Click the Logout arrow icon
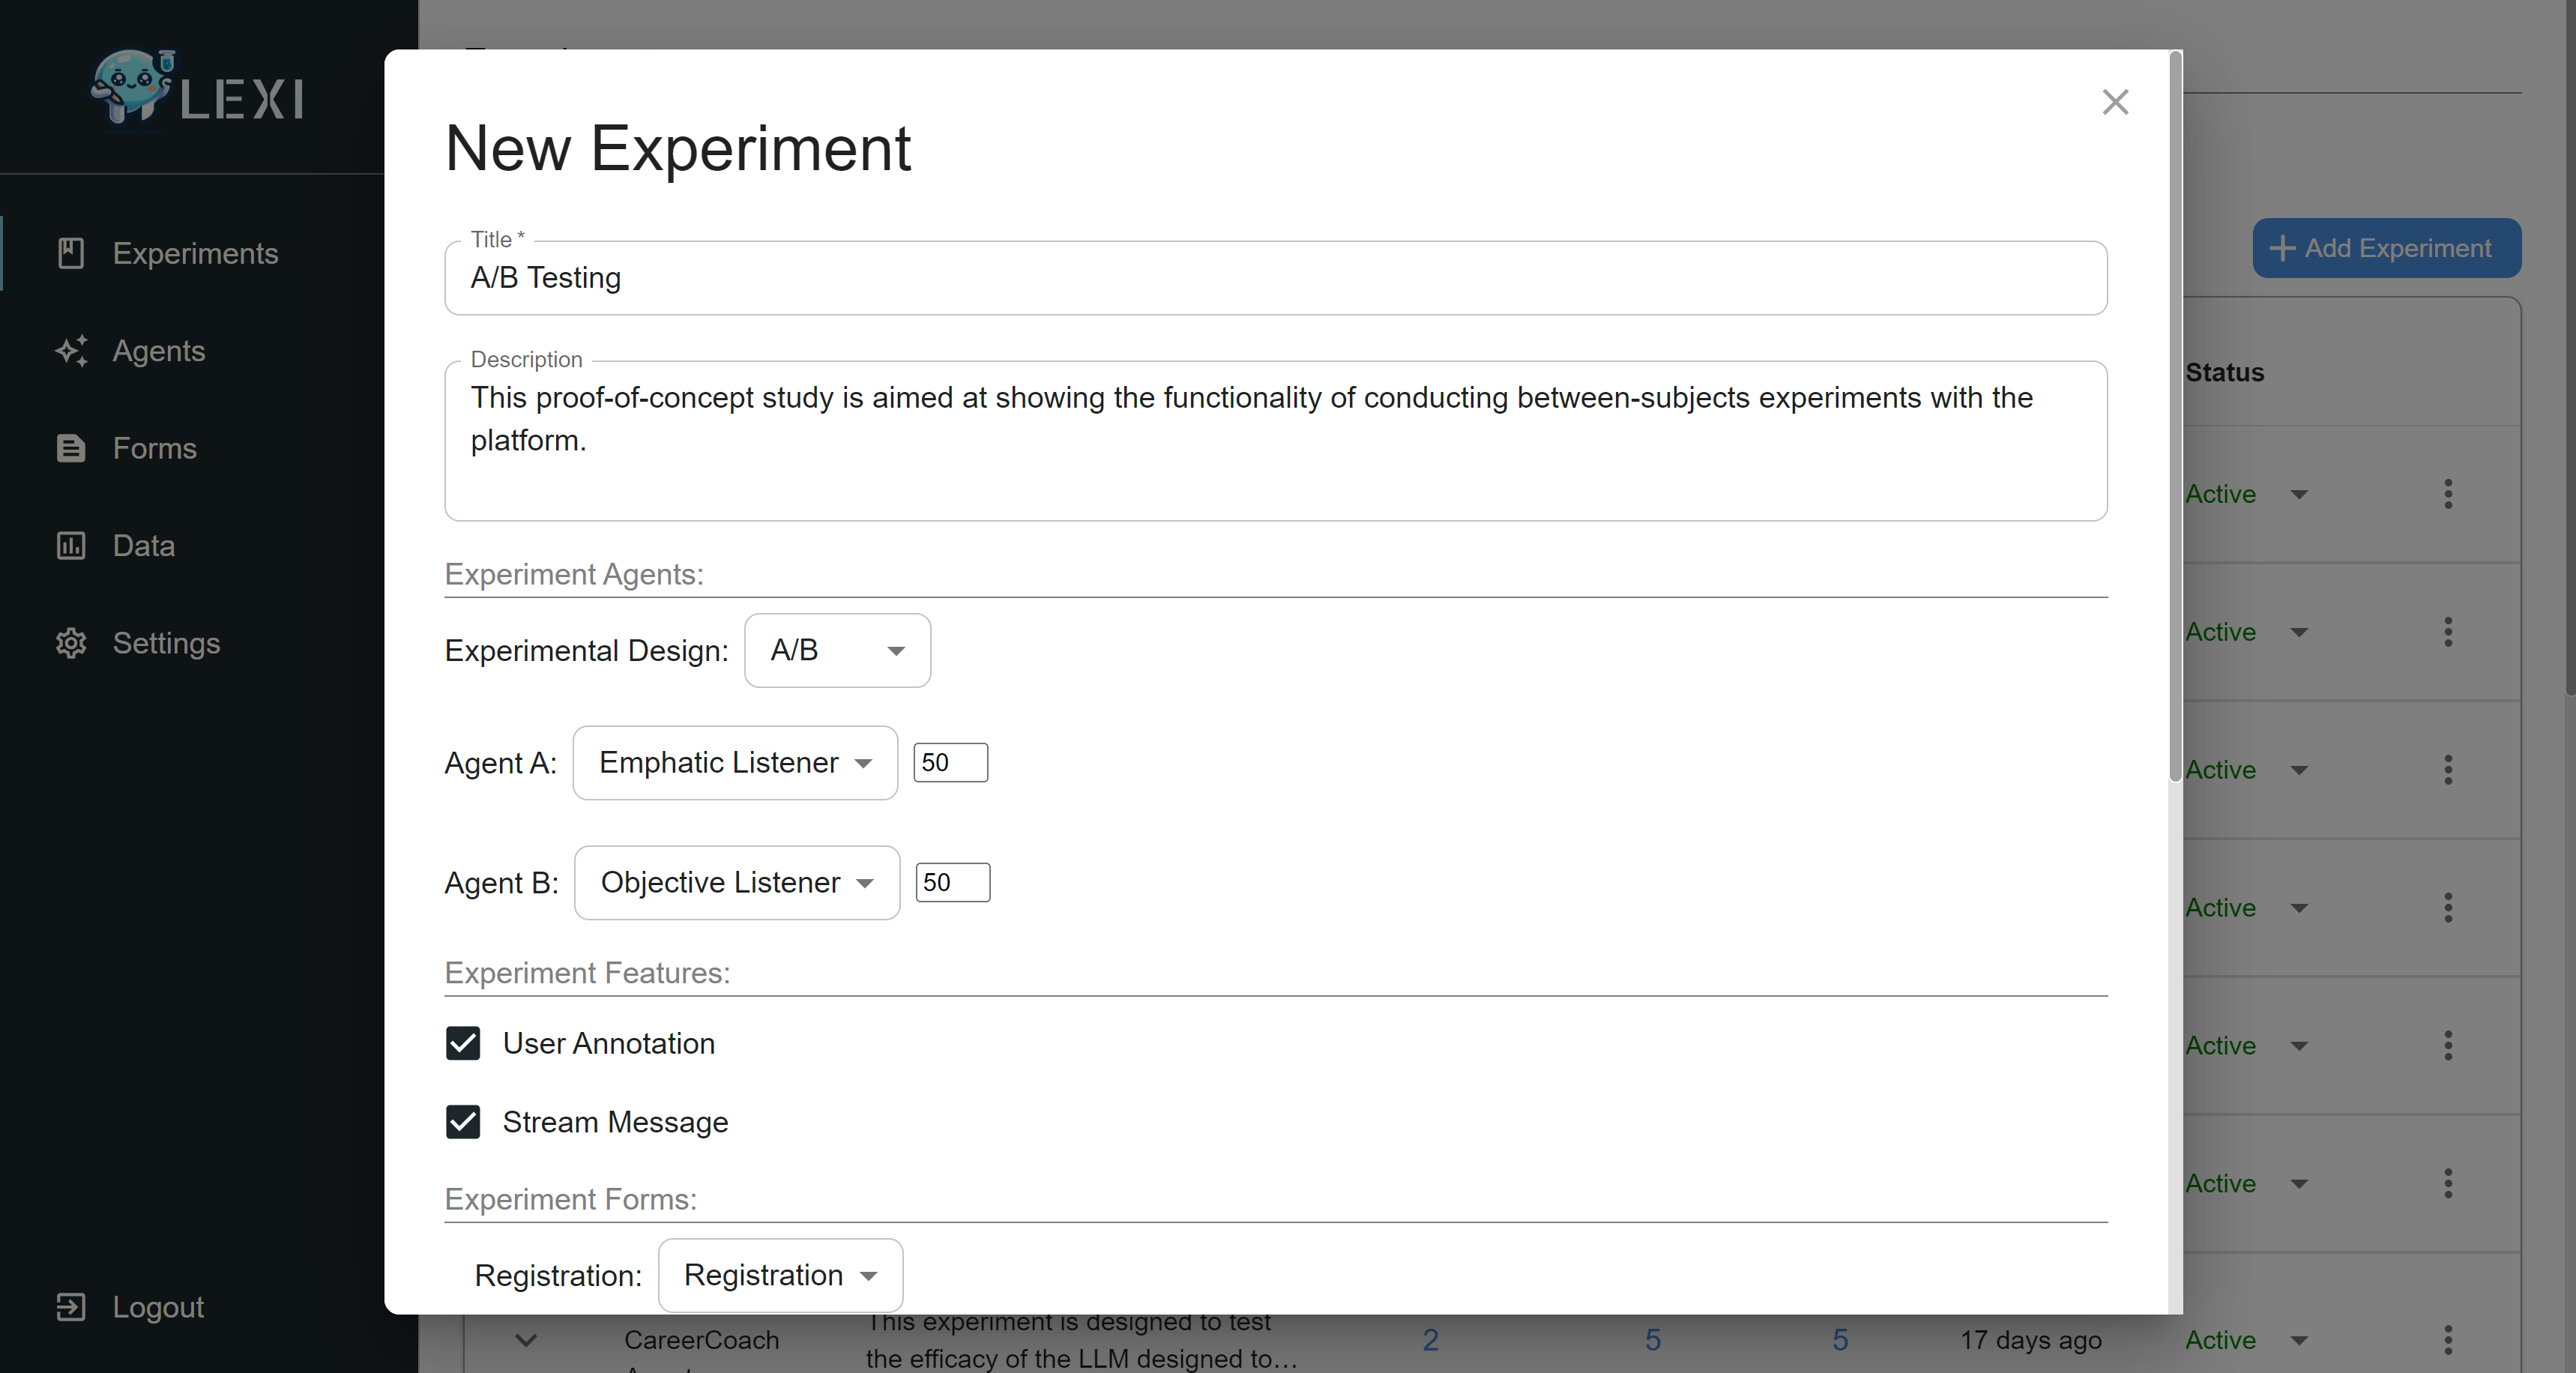The image size is (2576, 1373). click(x=71, y=1307)
